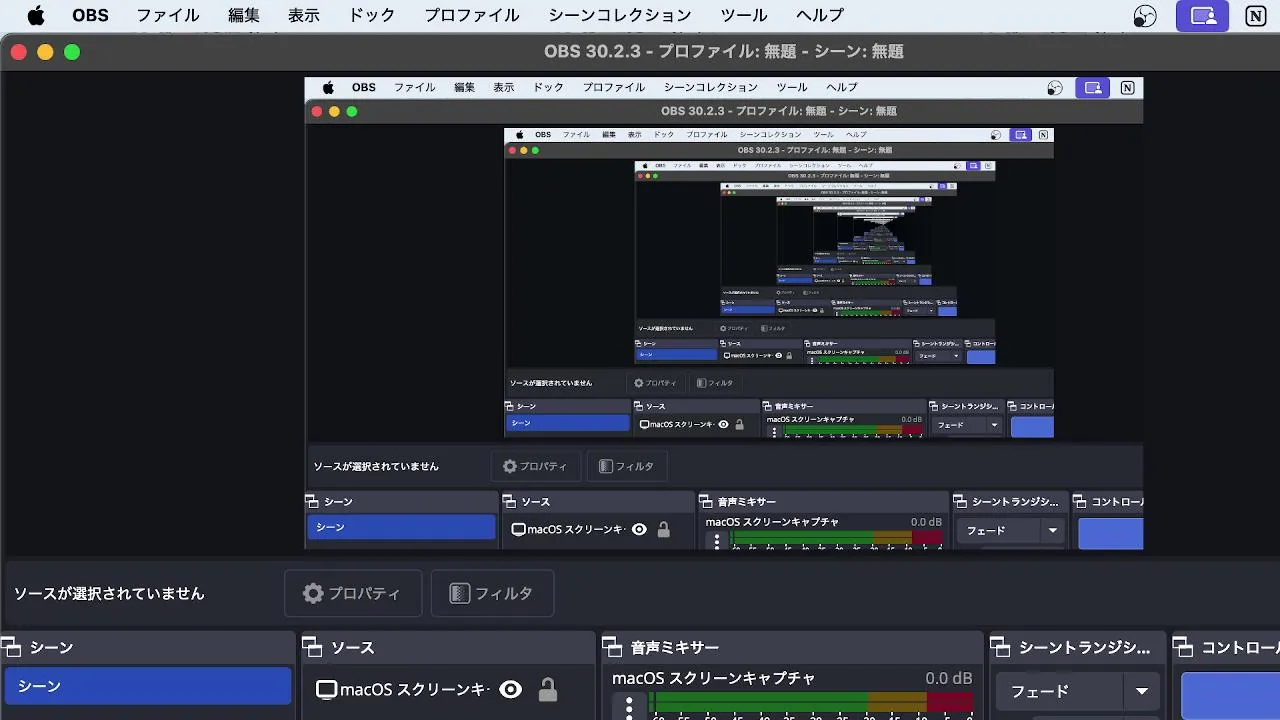Click the float icon of the main 音声ミキサー dock
This screenshot has width=1280, height=720.
(612, 647)
